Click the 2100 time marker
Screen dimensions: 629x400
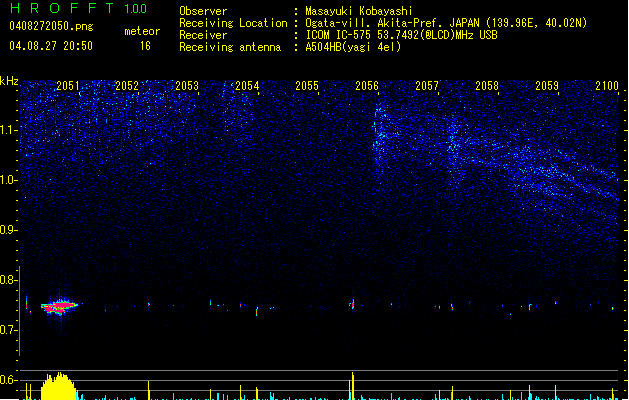tap(607, 86)
